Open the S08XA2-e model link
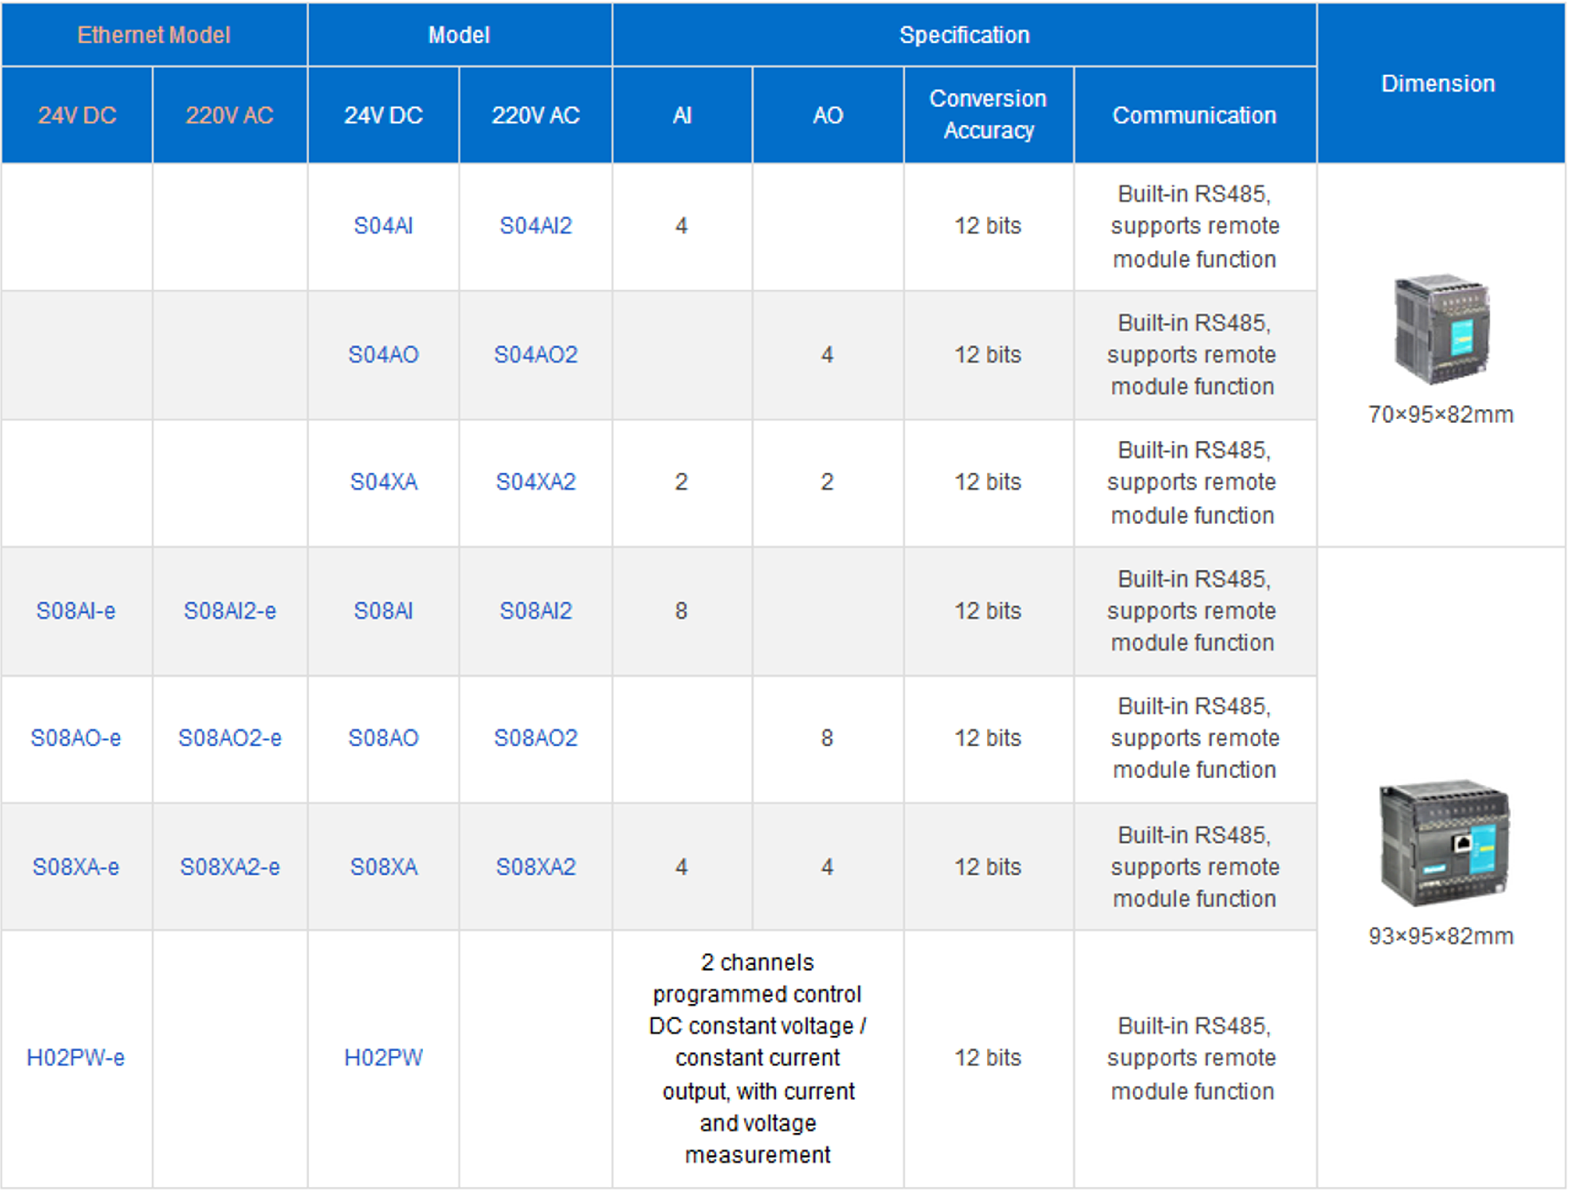Viewport: 1570px width, 1191px height. pyautogui.click(x=229, y=867)
